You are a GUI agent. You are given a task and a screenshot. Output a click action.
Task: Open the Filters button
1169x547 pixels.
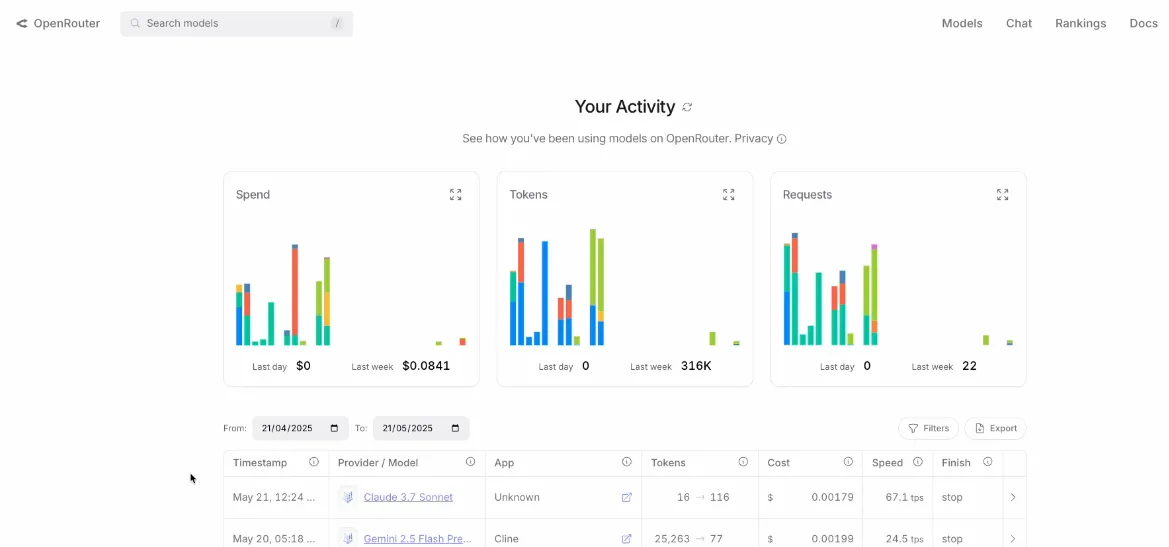pos(928,428)
